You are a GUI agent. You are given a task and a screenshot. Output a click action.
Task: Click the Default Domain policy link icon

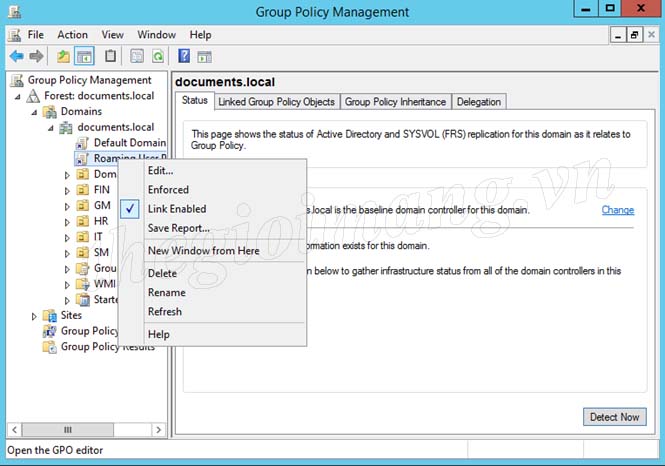(x=82, y=143)
